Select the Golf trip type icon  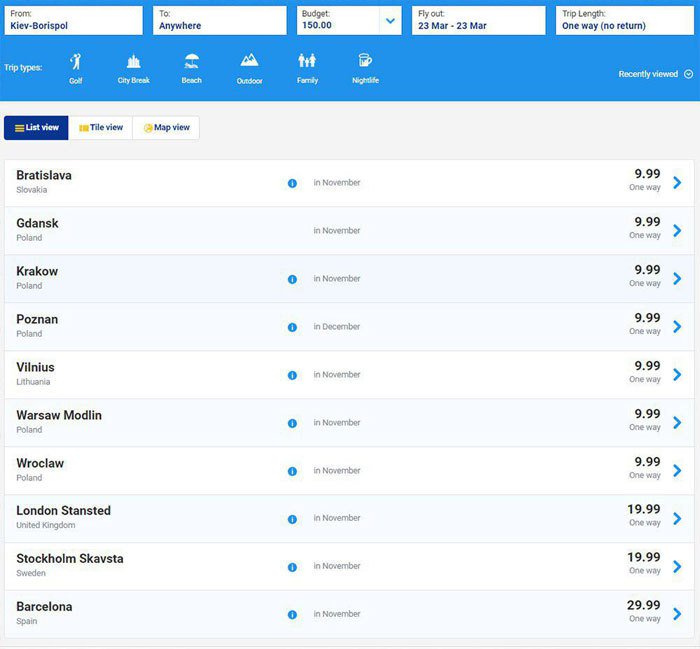(x=76, y=63)
